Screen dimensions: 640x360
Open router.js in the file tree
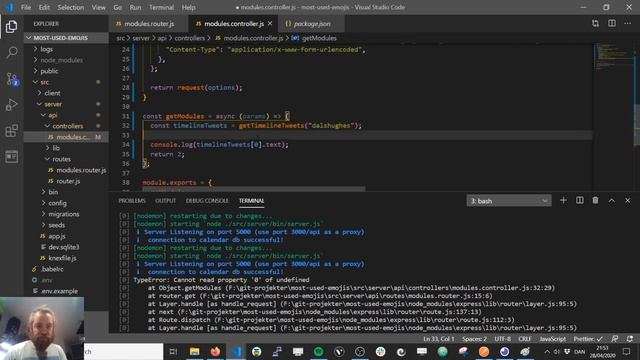(x=68, y=181)
